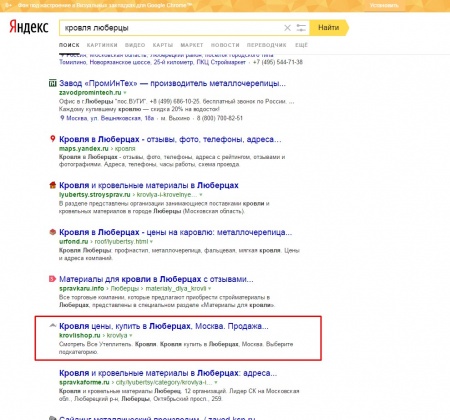Image resolution: width=450 pixels, height=420 pixels.
Task: Open Материалы для кровли в Люберцах result
Action: pyautogui.click(x=156, y=279)
